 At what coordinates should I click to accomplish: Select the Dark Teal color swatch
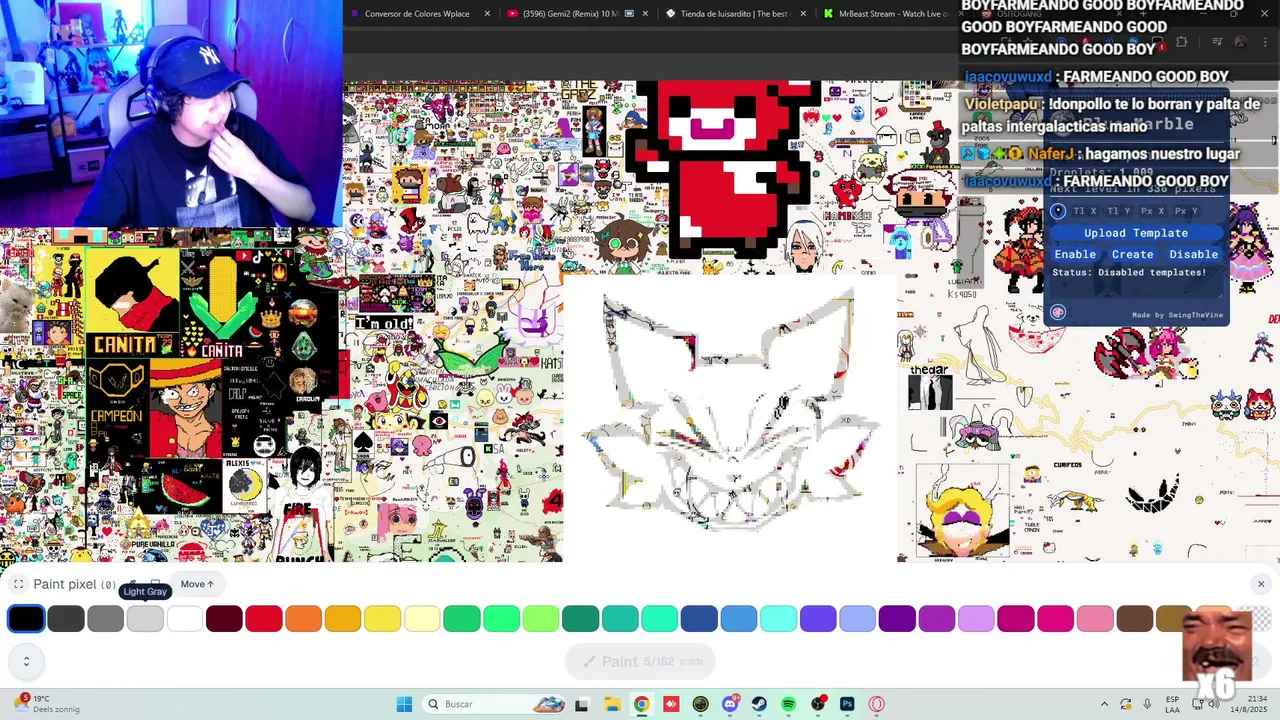pos(580,619)
